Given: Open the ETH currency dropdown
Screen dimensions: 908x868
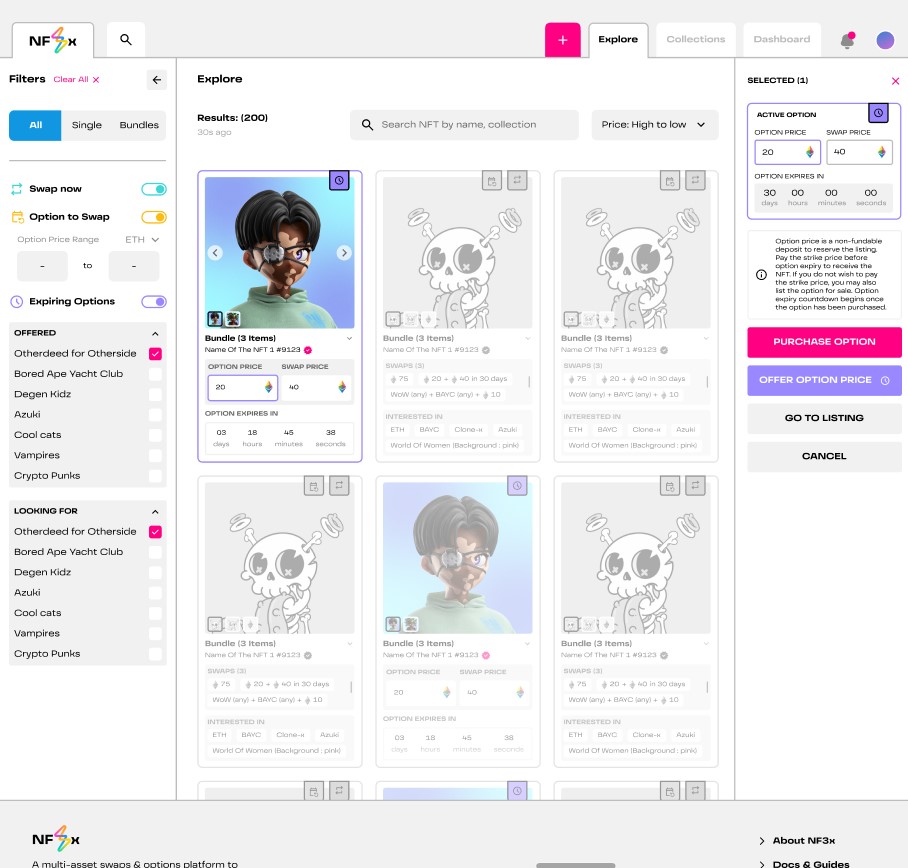Looking at the screenshot, I should [x=142, y=240].
